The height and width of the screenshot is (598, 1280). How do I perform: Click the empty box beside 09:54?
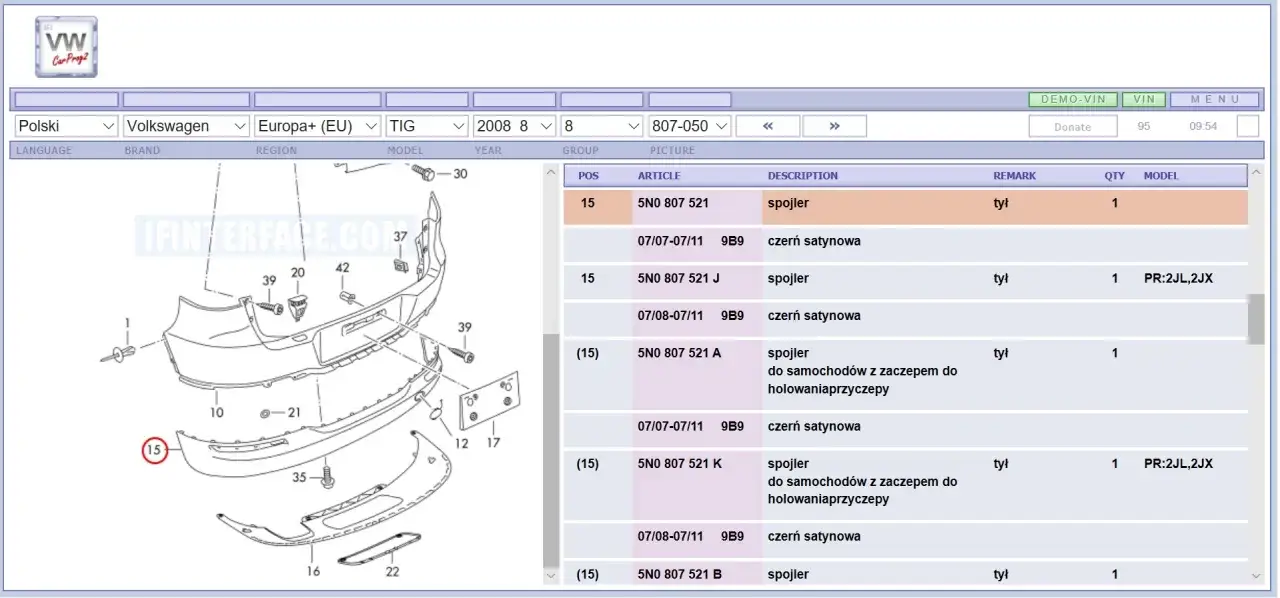pos(1248,126)
